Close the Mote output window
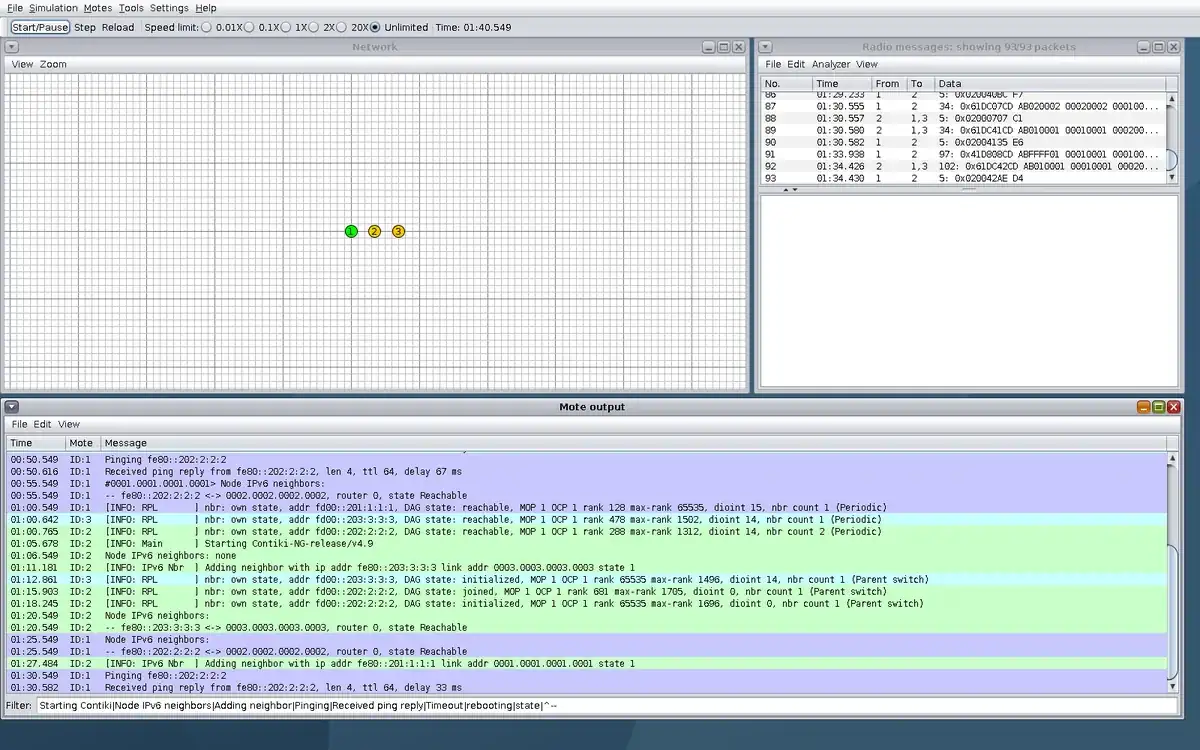The height and width of the screenshot is (750, 1200). pyautogui.click(x=1174, y=407)
